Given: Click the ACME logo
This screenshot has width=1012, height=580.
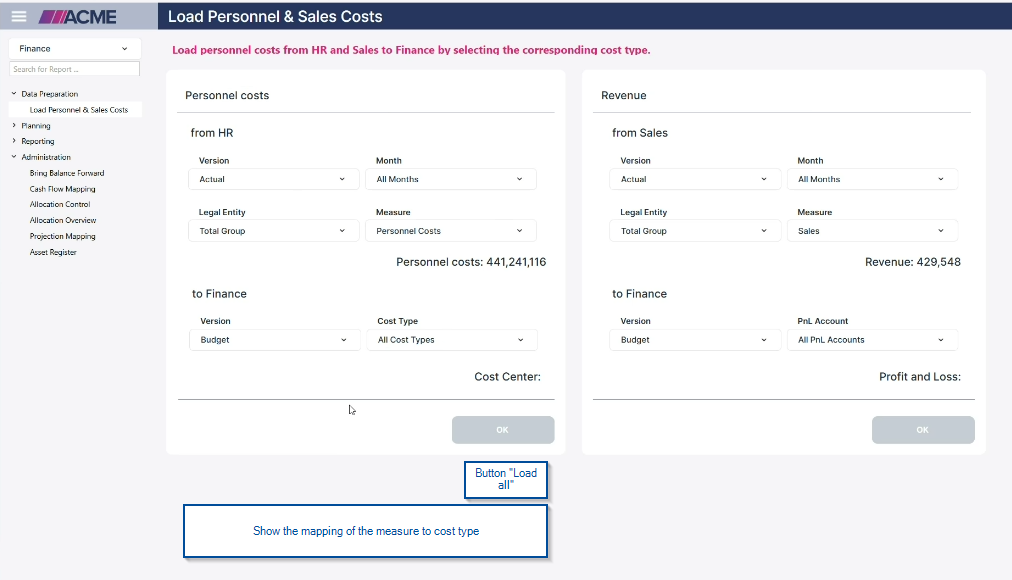Looking at the screenshot, I should [x=78, y=16].
